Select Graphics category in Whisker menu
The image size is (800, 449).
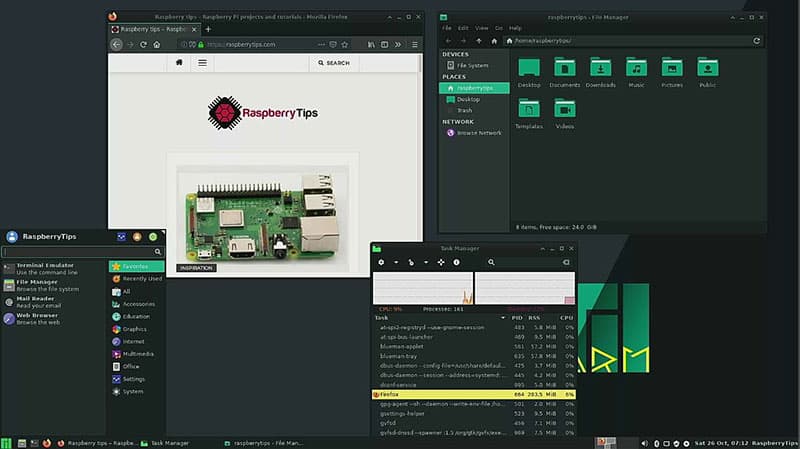point(137,329)
